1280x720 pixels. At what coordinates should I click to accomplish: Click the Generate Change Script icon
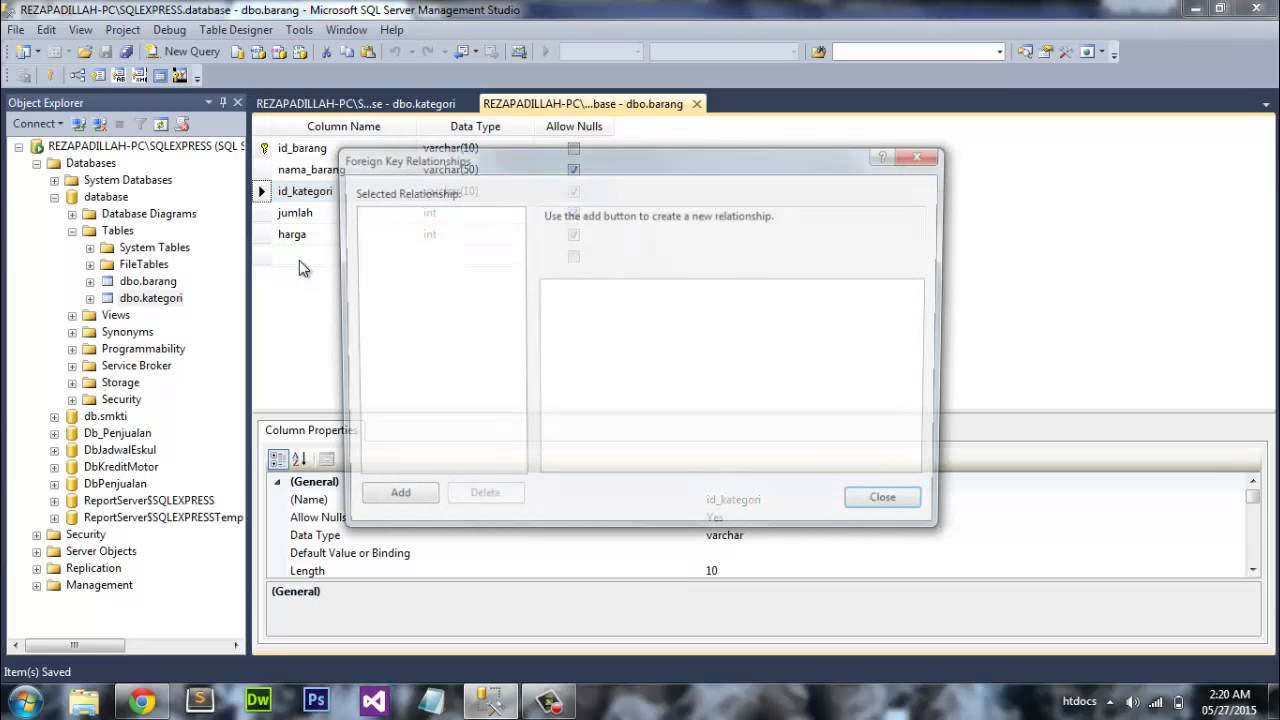pyautogui.click(x=23, y=75)
